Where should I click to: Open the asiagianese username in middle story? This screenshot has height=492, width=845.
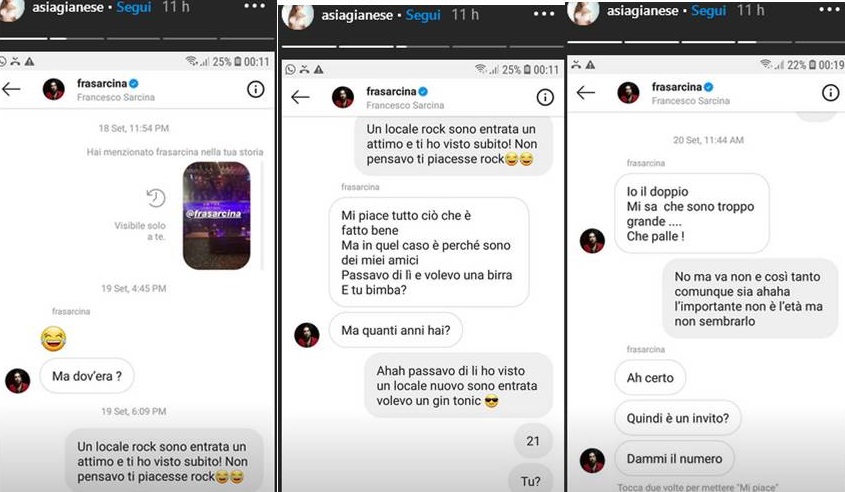(x=357, y=16)
